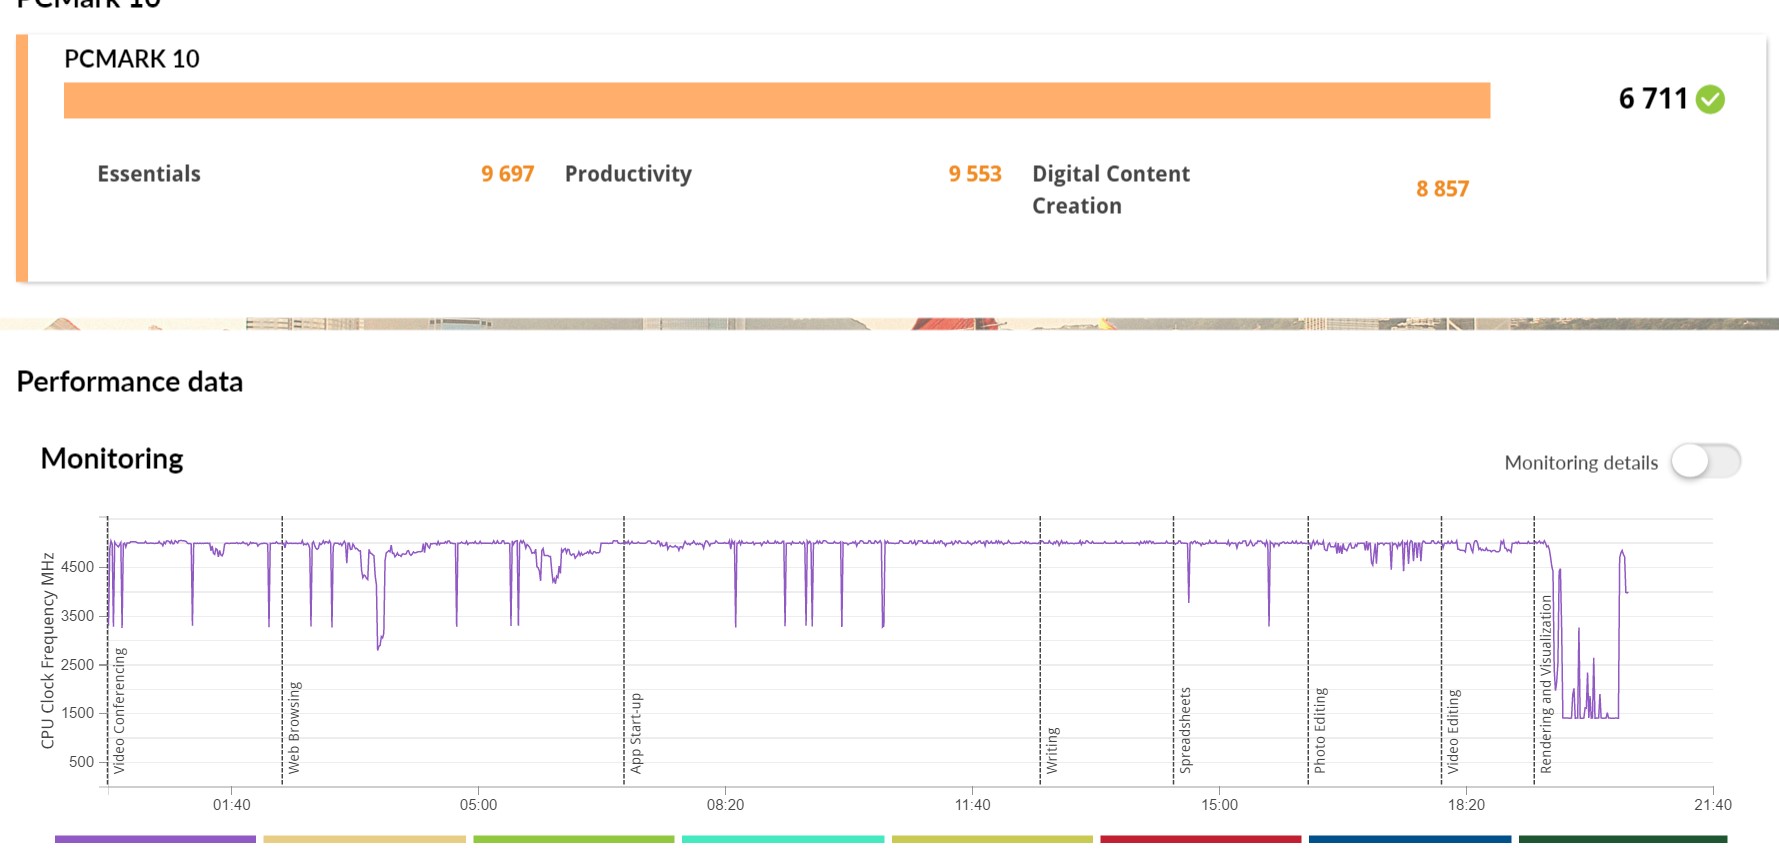Select the Spreadsheets marker on chart
1779x850 pixels.
click(1185, 729)
